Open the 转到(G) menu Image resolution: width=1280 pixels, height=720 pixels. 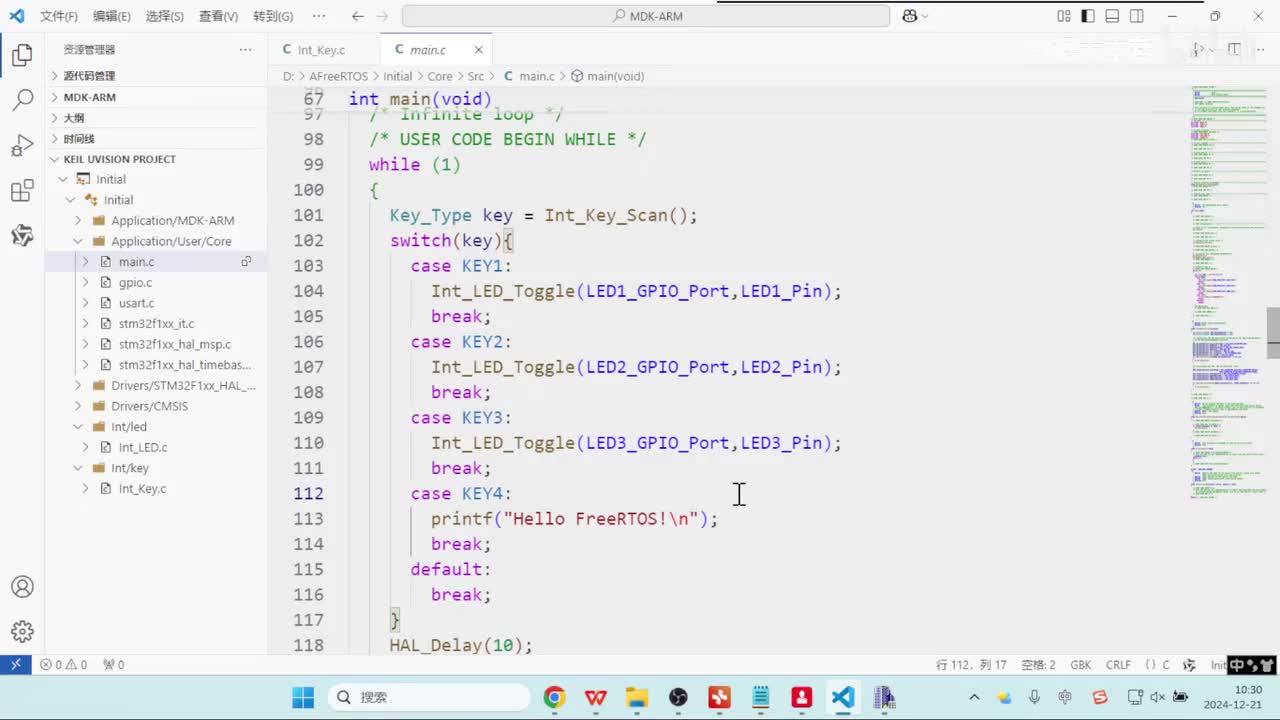point(273,16)
